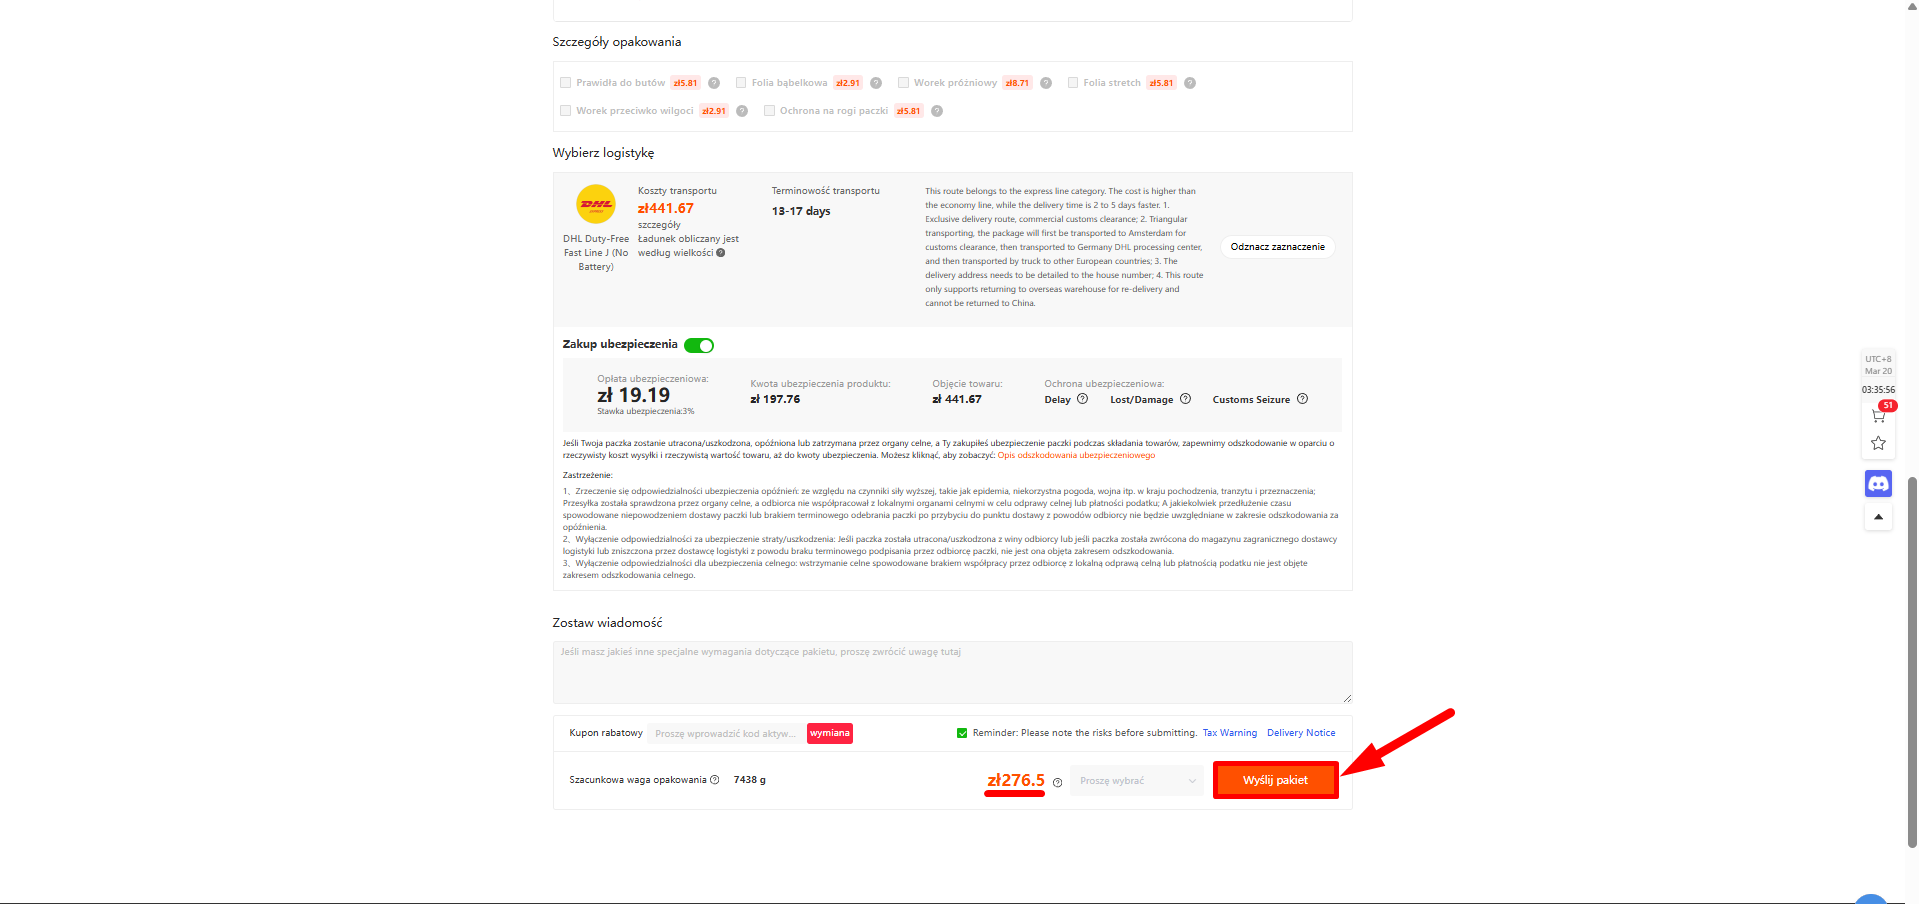The image size is (1919, 904).
Task: Click the Odznacz zaznaczenie button
Action: point(1277,247)
